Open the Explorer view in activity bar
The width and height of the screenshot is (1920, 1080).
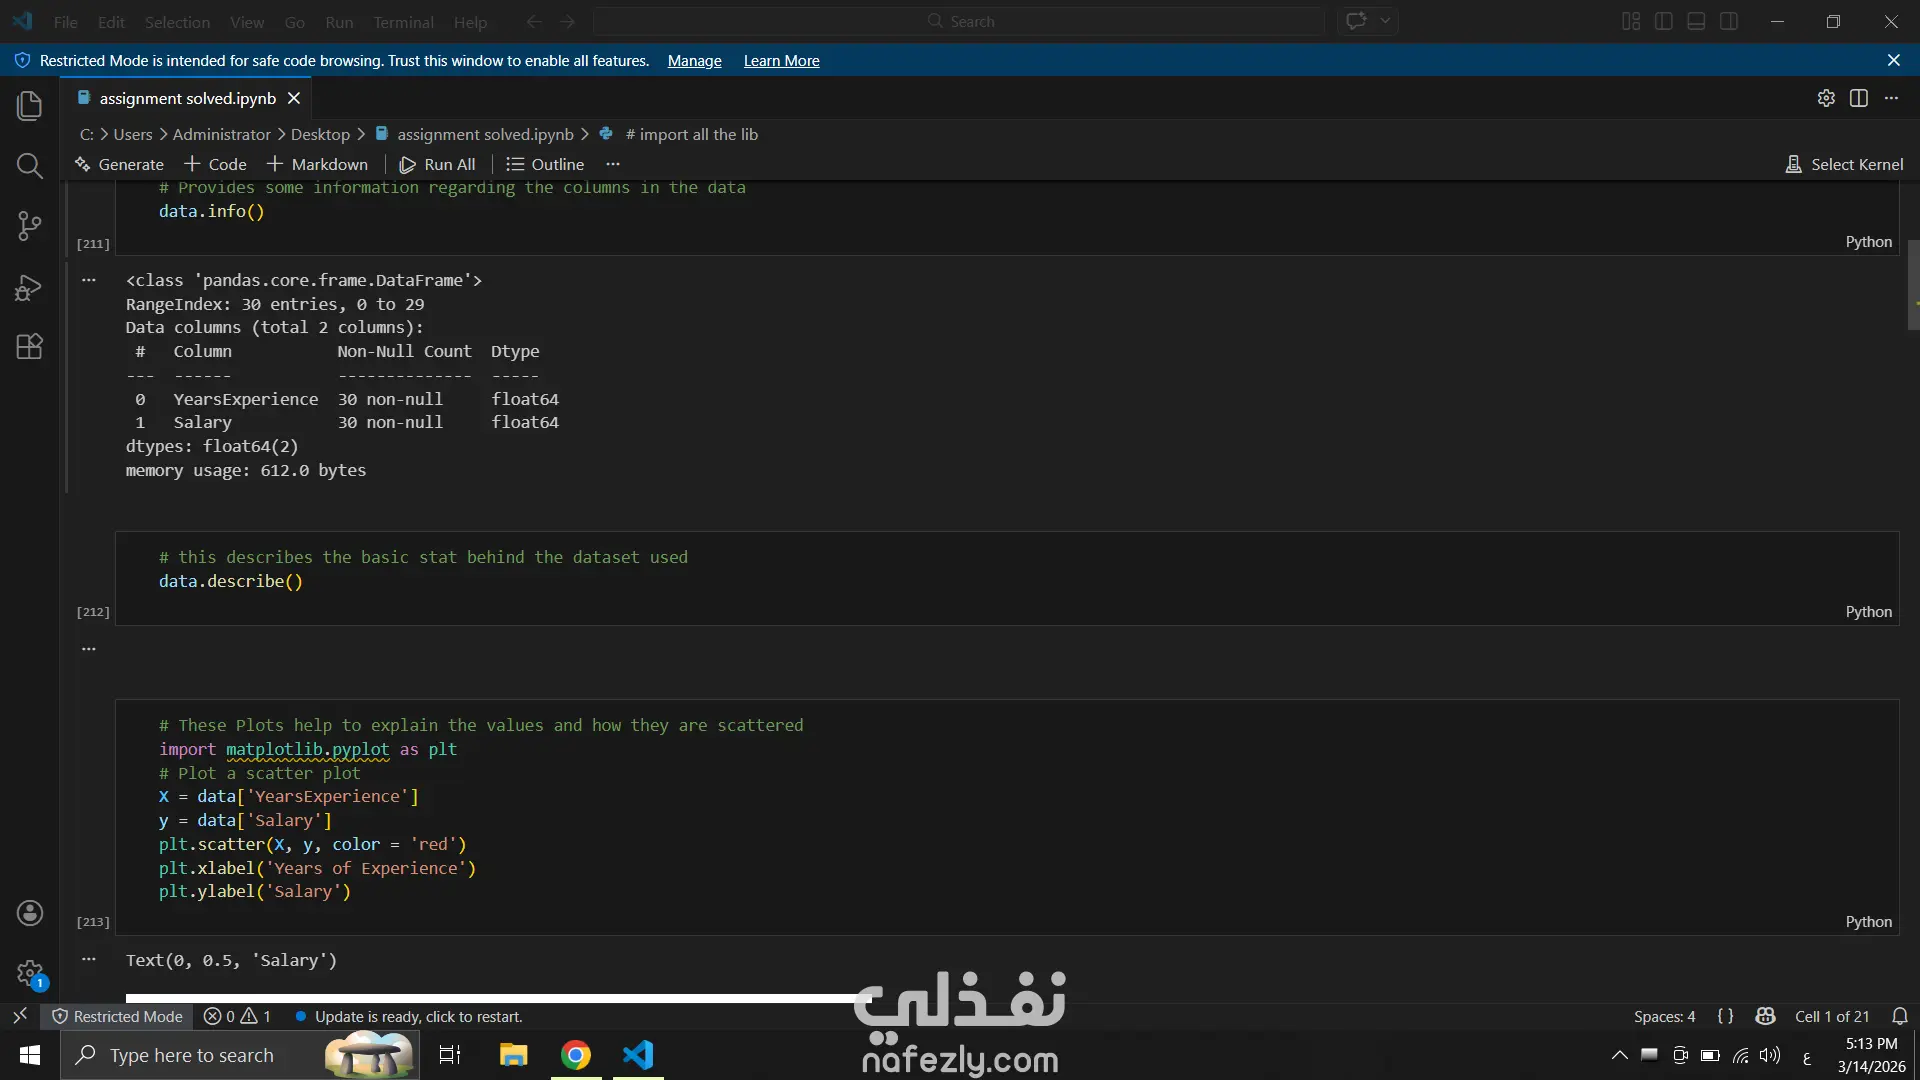(29, 106)
